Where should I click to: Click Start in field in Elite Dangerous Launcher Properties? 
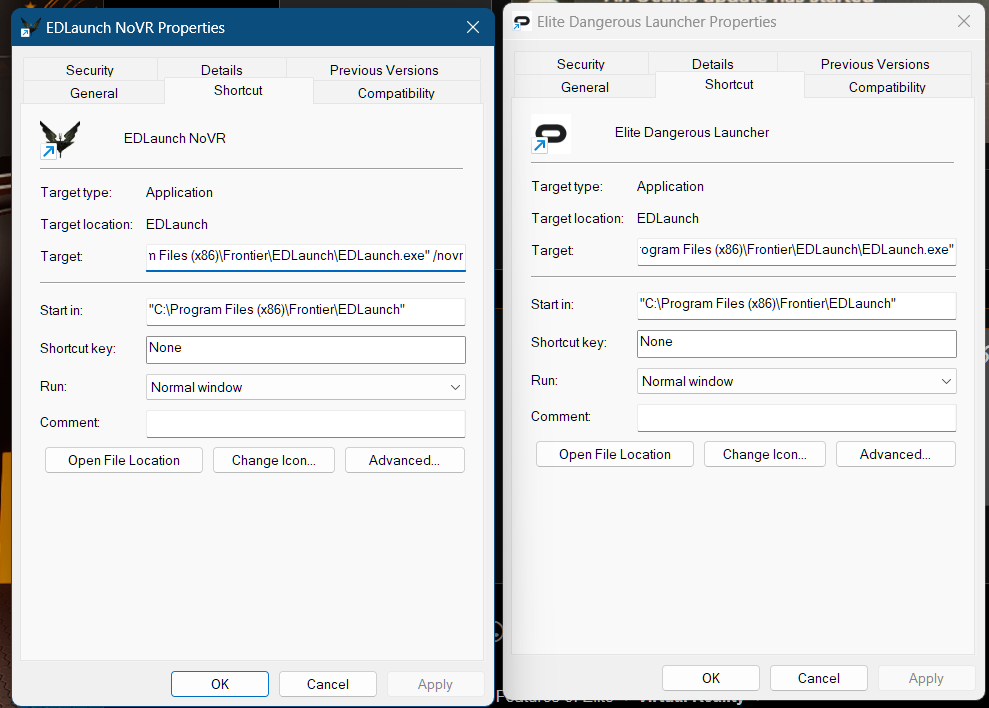797,305
